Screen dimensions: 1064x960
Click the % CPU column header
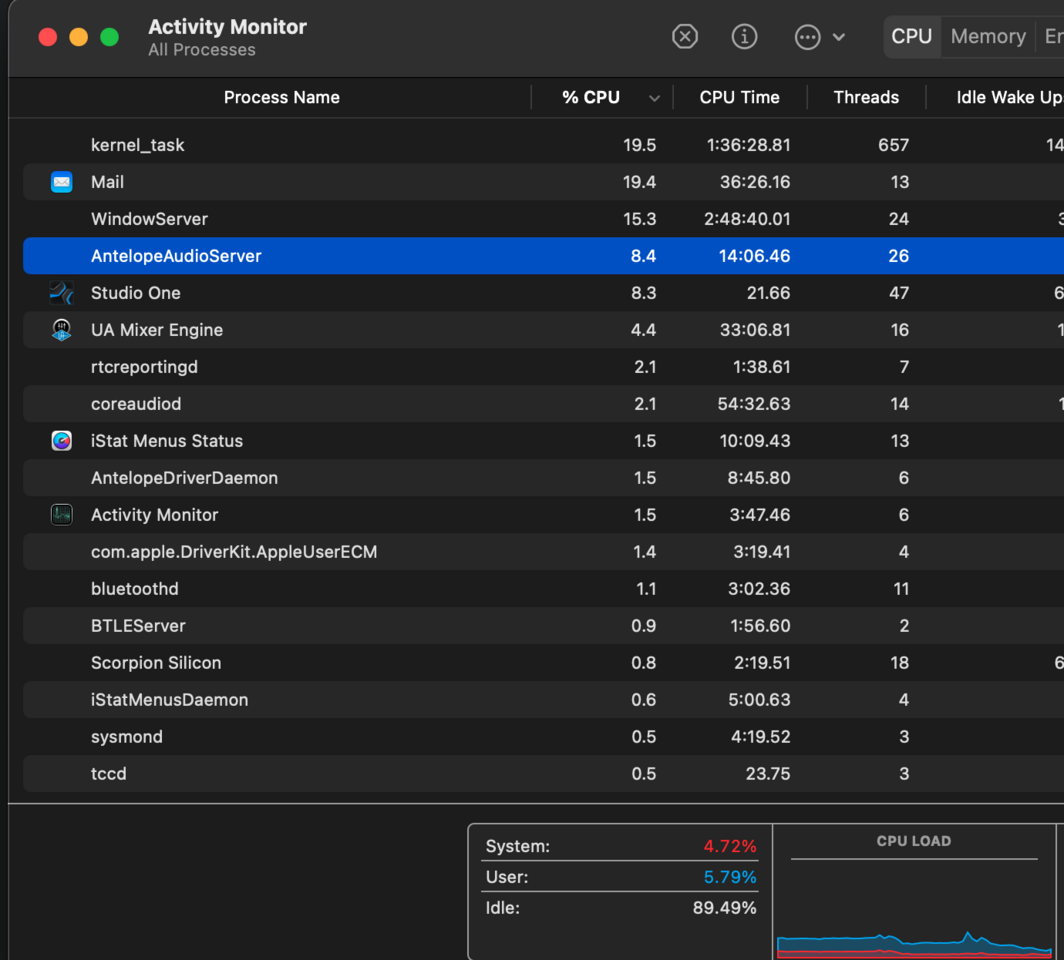(x=590, y=98)
